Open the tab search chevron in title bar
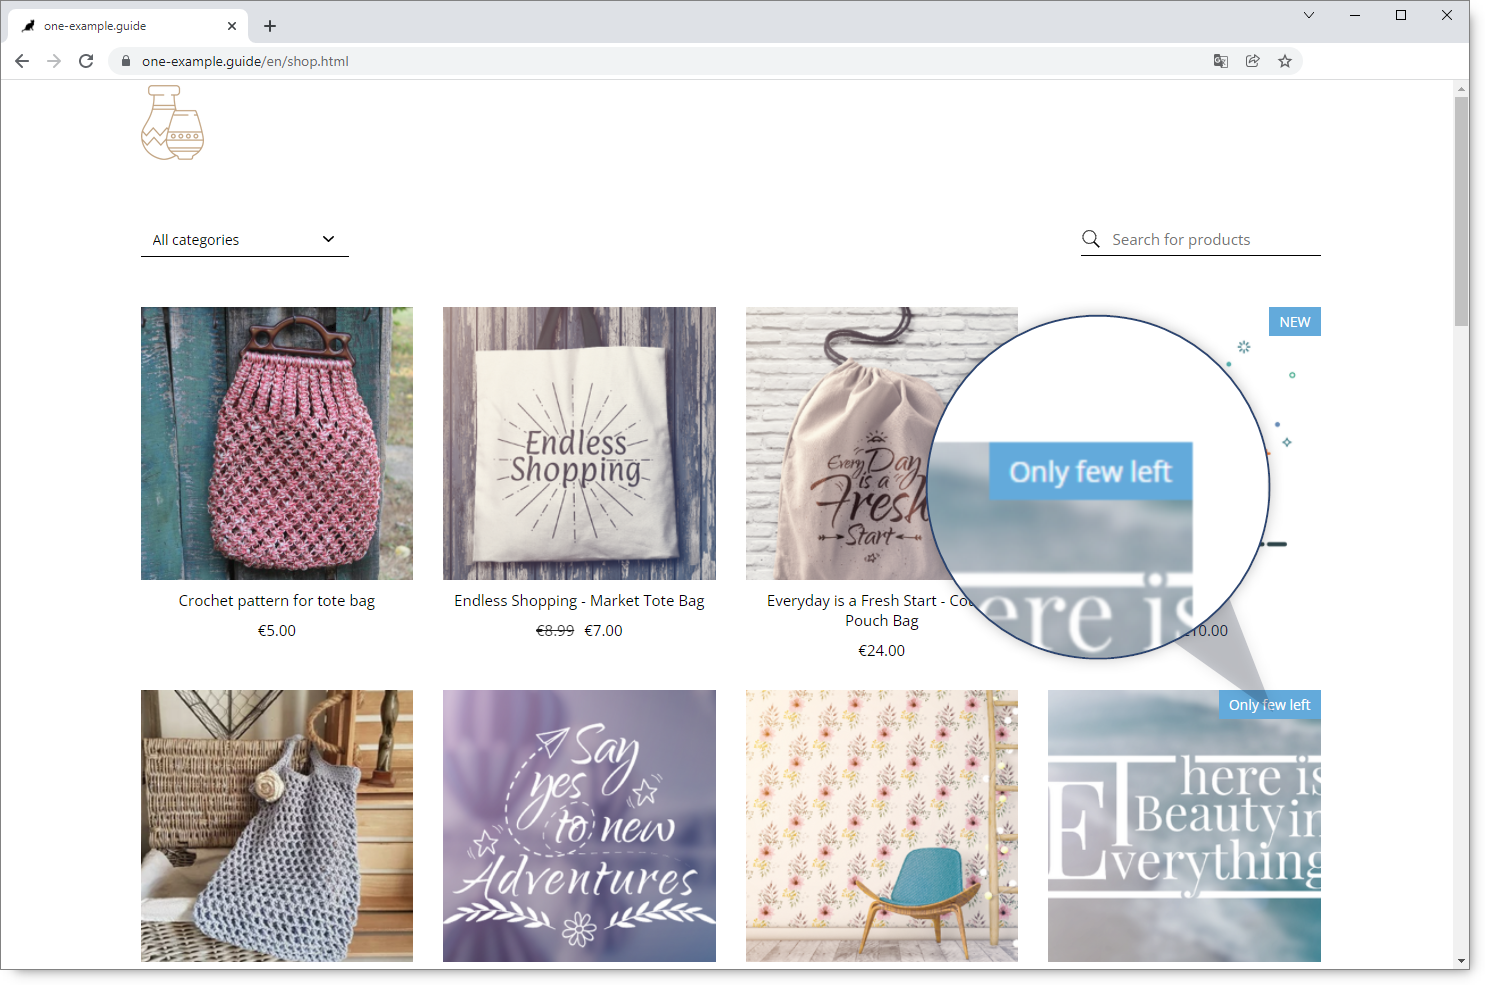The image size is (1485, 985). click(x=1309, y=15)
